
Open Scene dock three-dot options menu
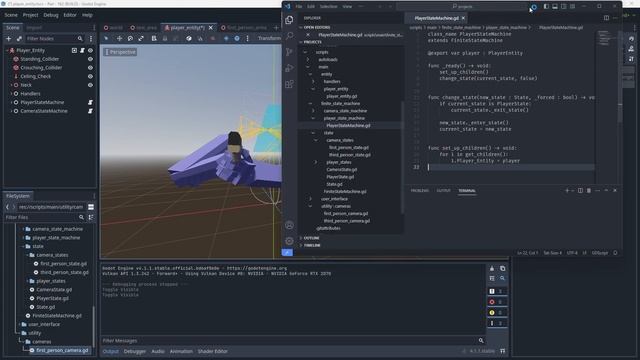[x=91, y=38]
